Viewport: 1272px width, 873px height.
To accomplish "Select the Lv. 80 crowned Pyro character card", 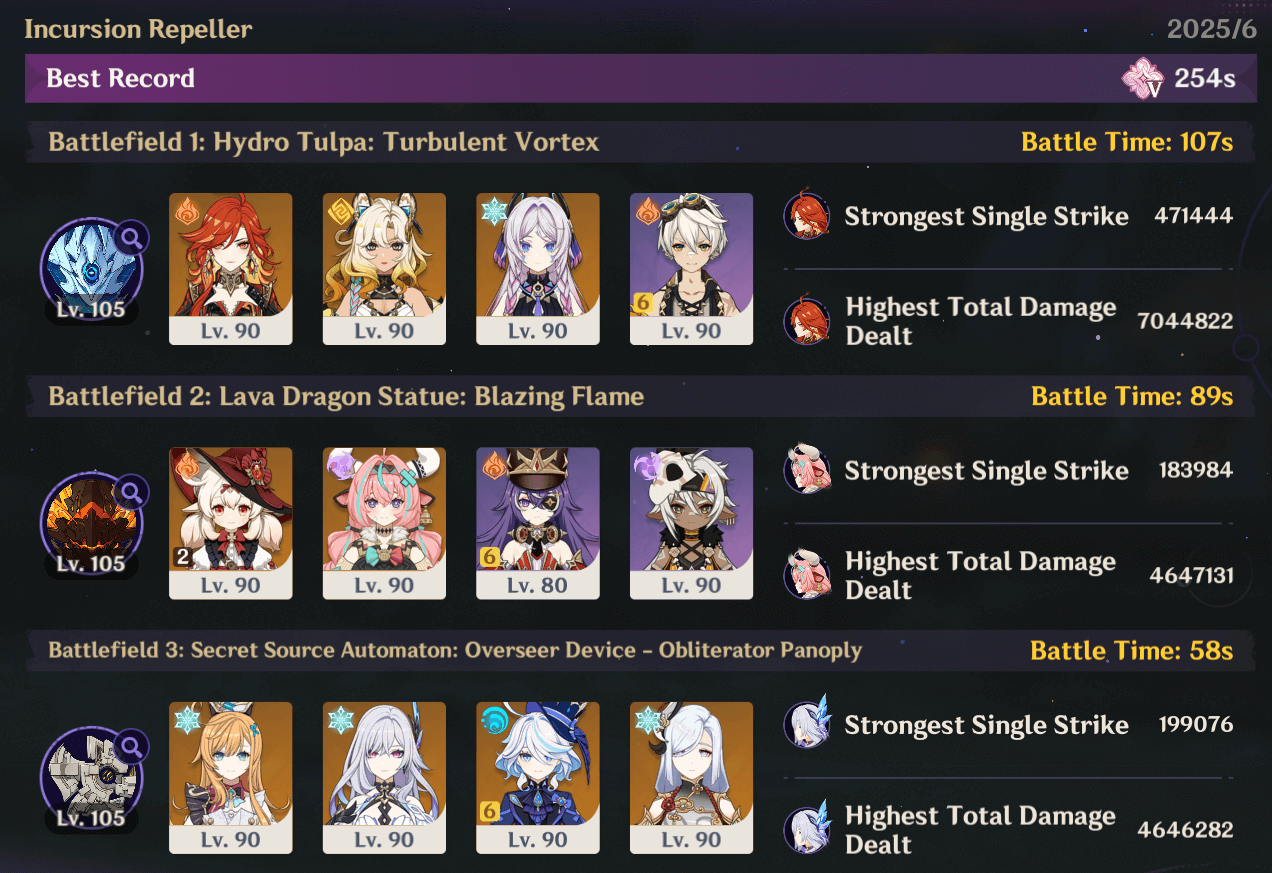I will pyautogui.click(x=538, y=523).
